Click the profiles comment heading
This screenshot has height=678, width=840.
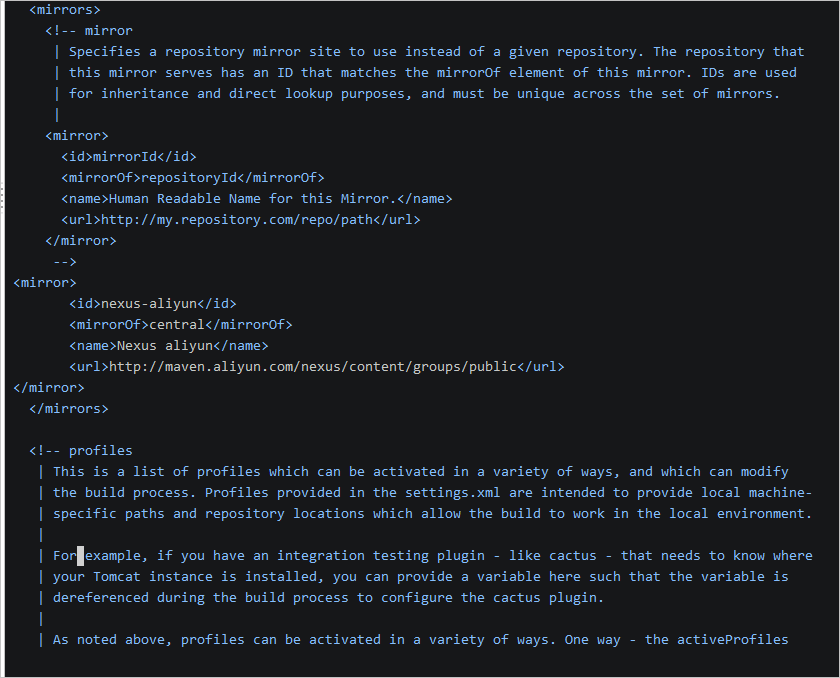(x=100, y=450)
